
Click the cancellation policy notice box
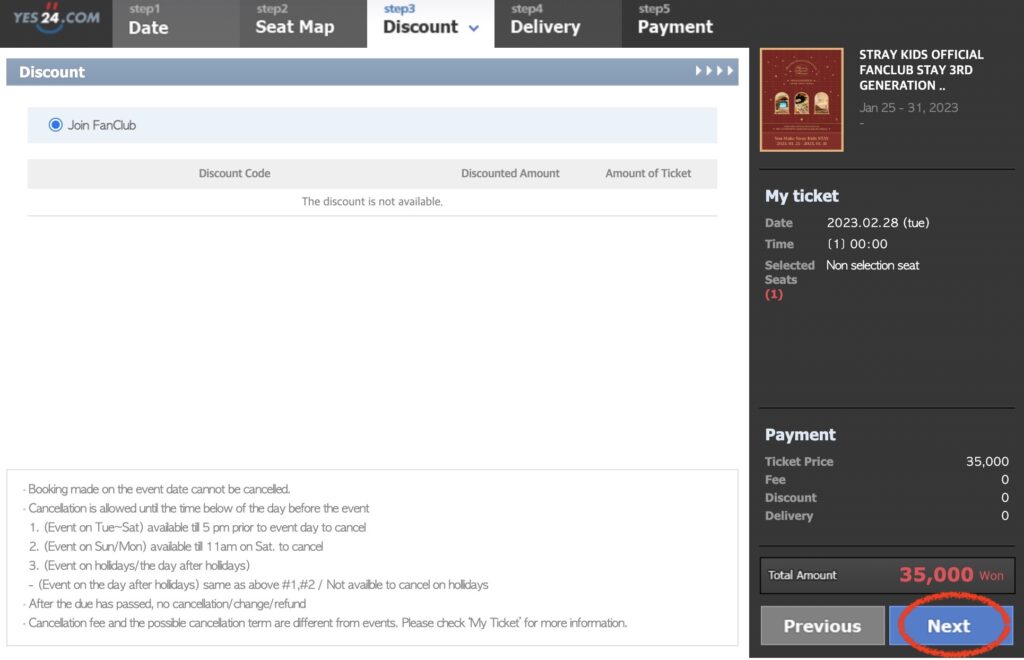(372, 556)
